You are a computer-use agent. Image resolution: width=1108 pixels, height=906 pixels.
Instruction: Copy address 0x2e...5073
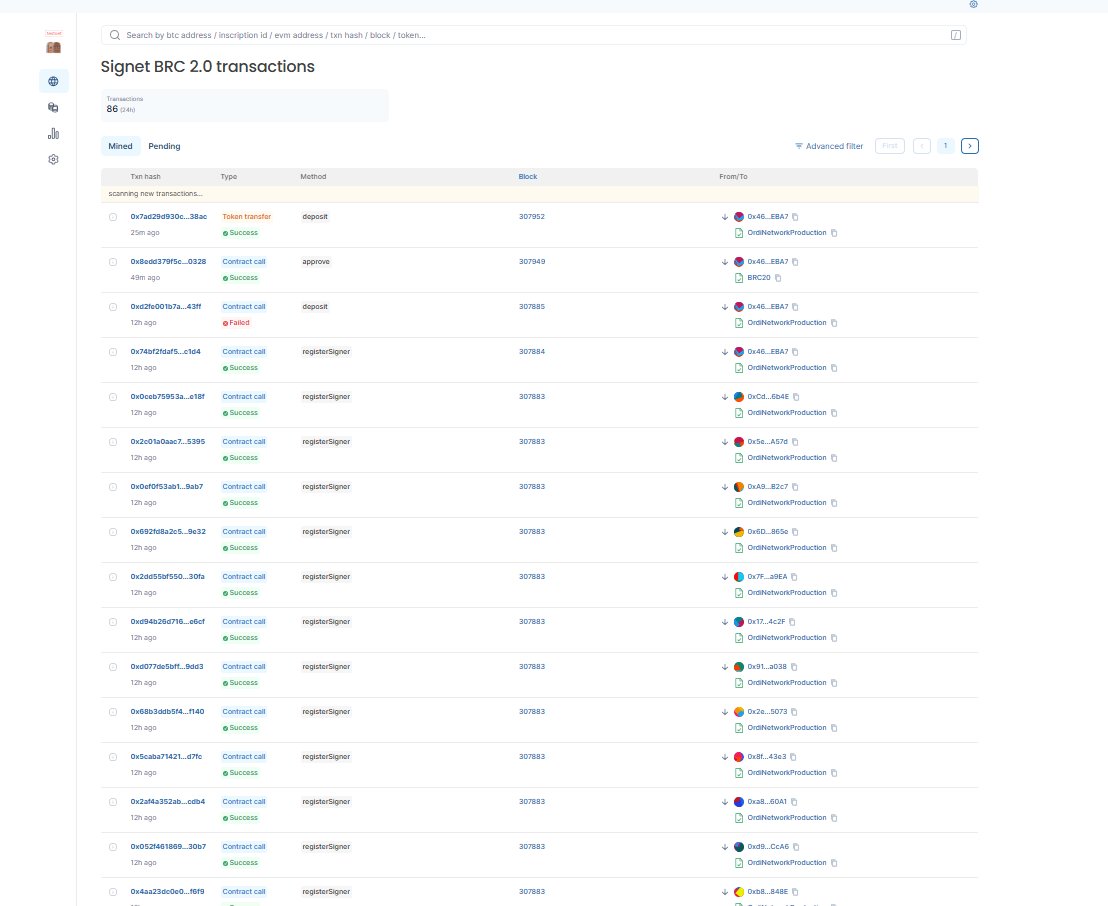coord(794,712)
